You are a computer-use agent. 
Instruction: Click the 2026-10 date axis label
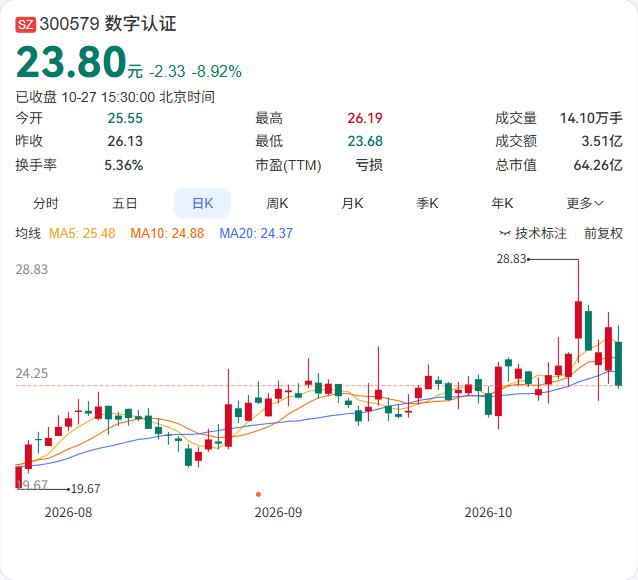488,512
